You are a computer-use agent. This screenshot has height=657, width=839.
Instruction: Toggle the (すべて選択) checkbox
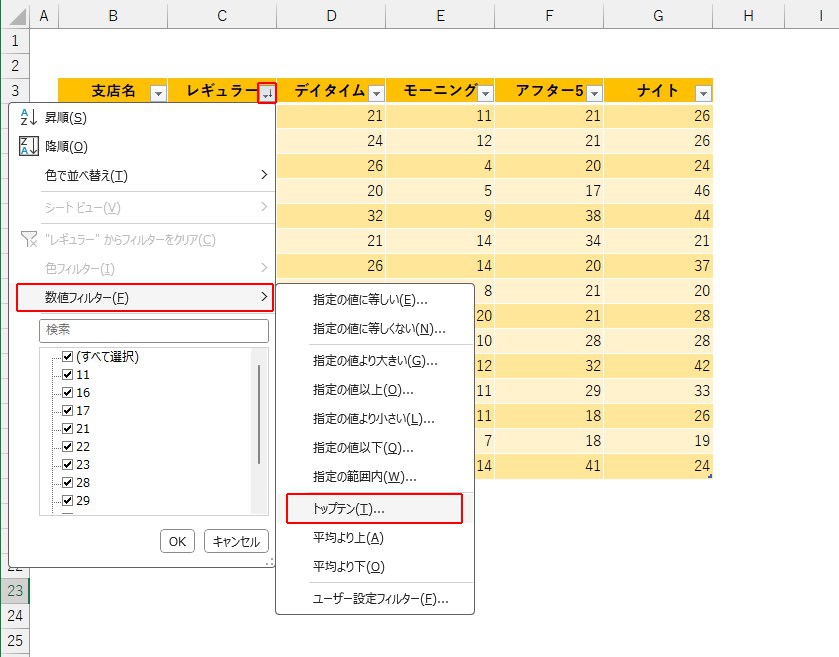(68, 357)
